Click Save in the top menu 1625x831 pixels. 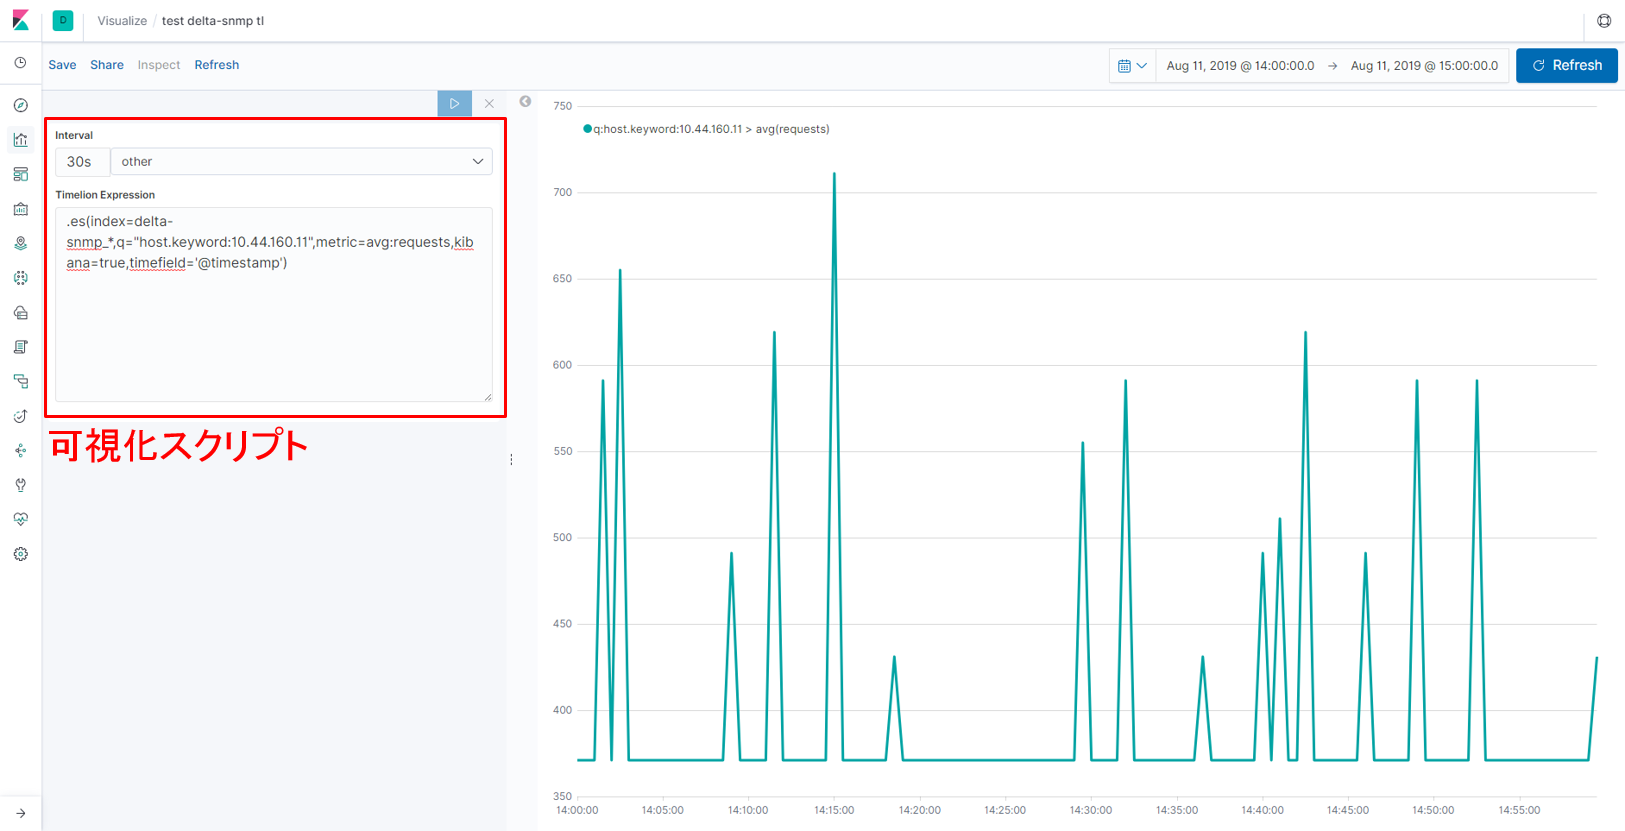point(62,65)
